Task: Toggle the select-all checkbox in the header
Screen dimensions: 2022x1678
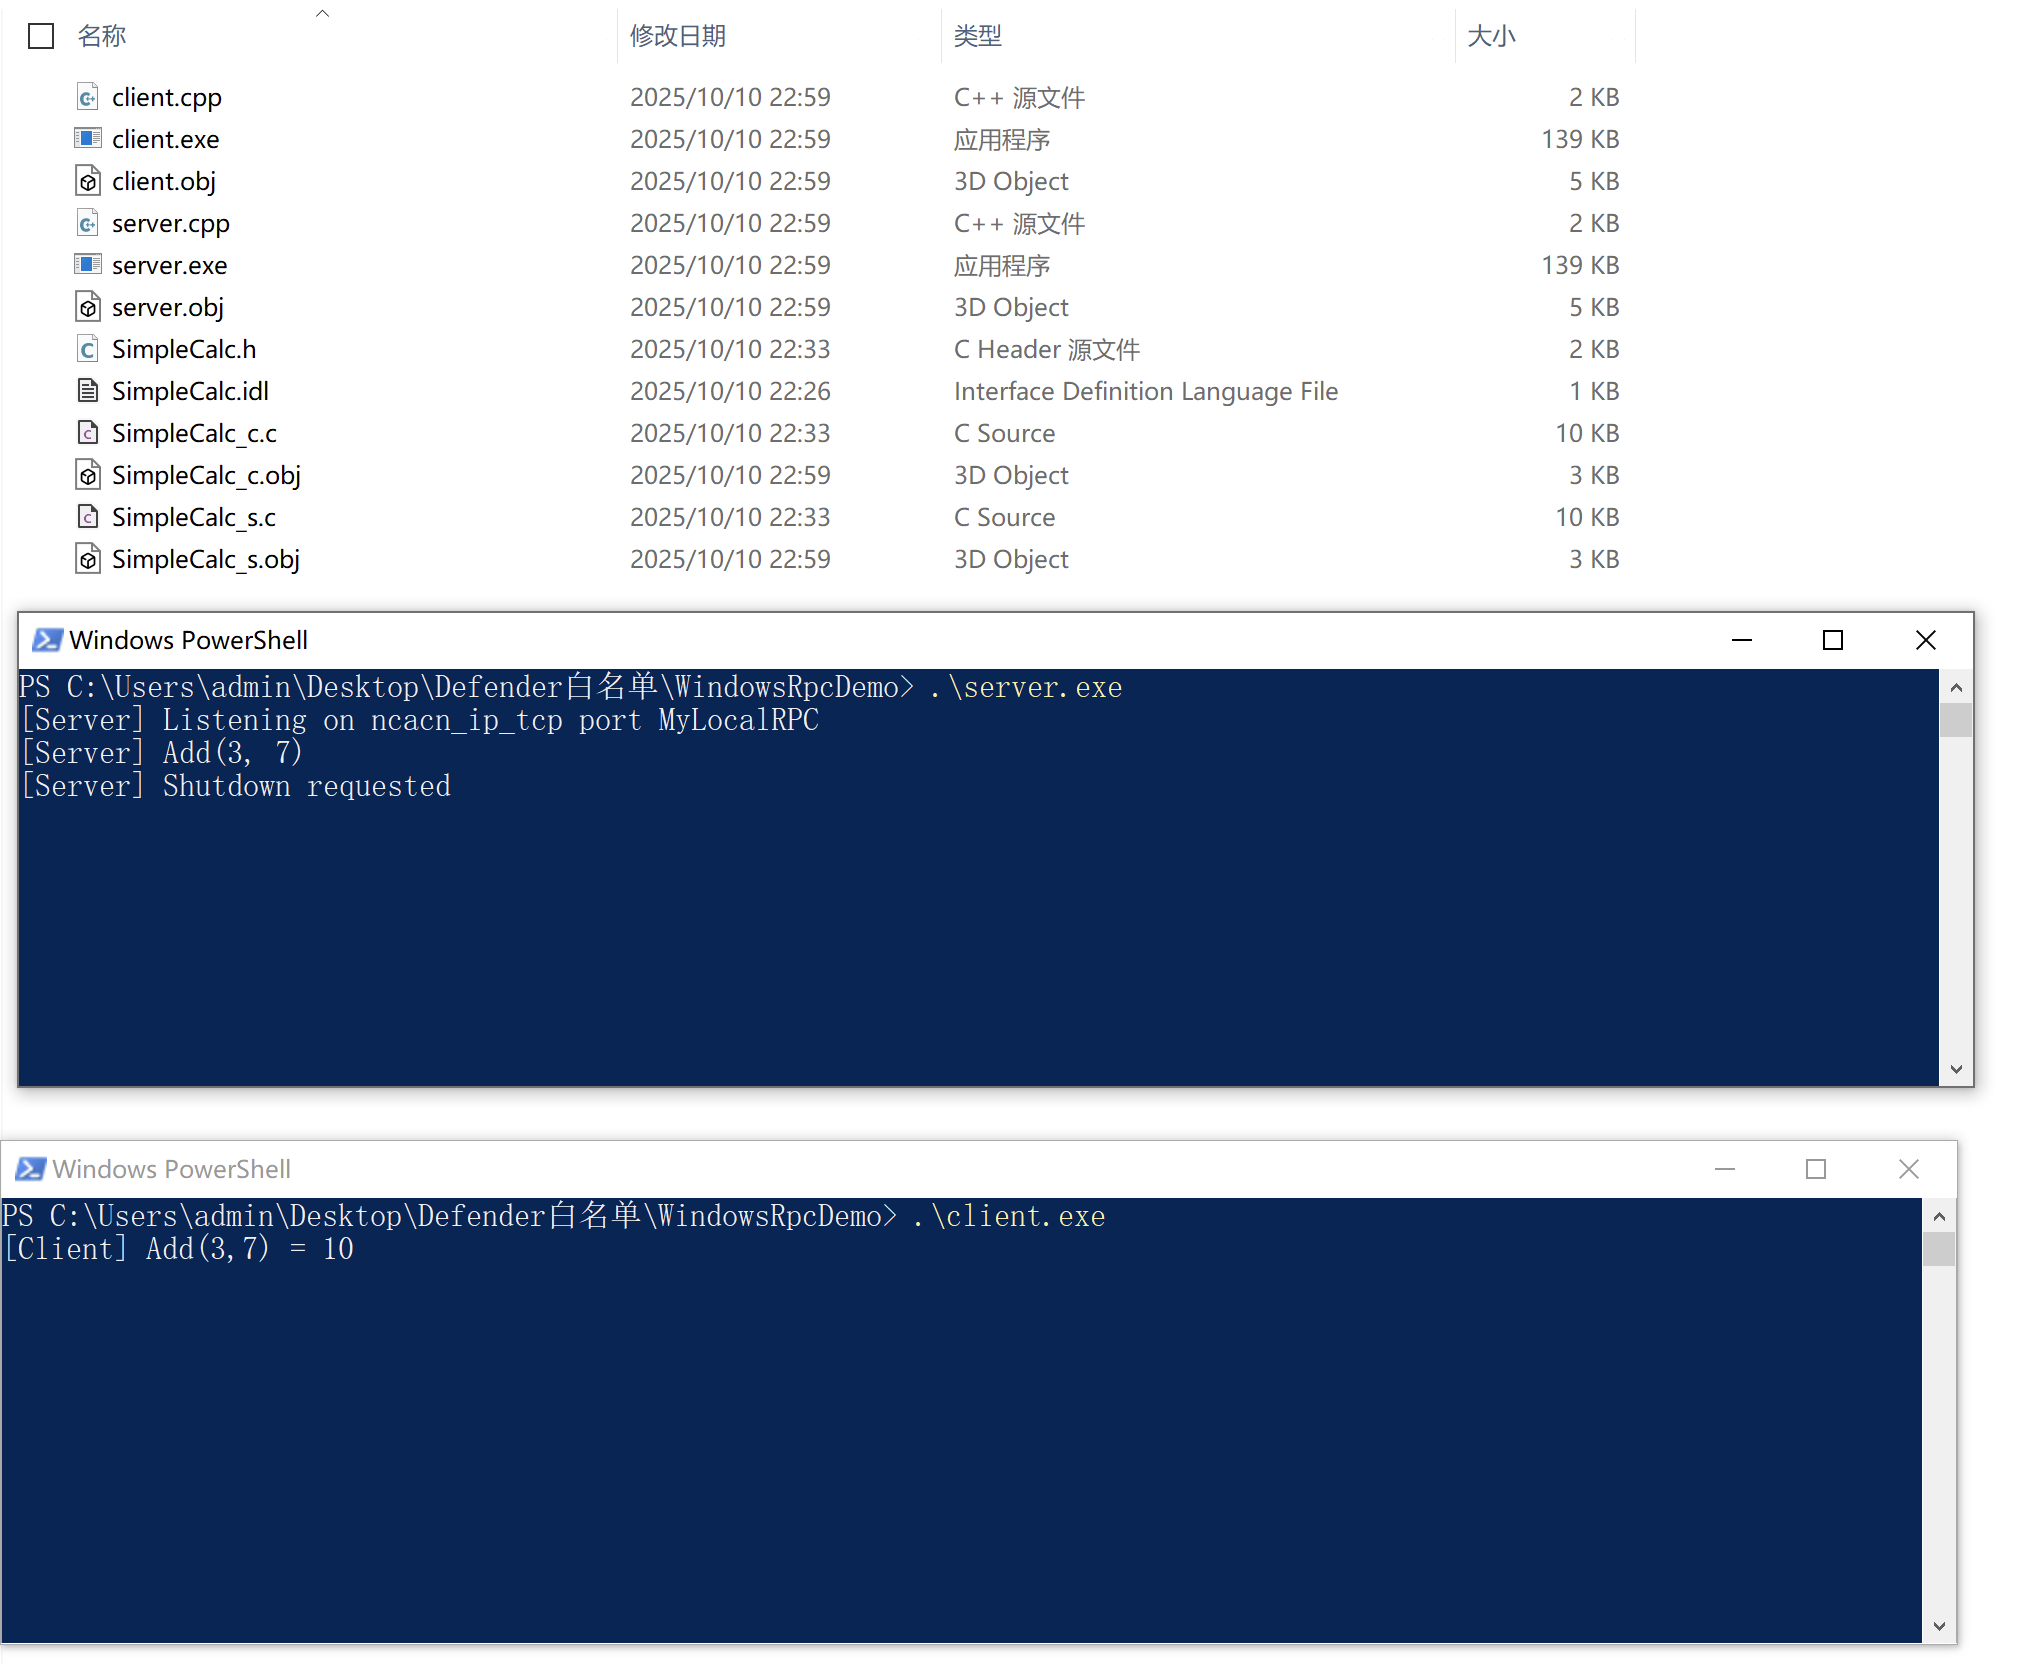Action: coord(41,36)
